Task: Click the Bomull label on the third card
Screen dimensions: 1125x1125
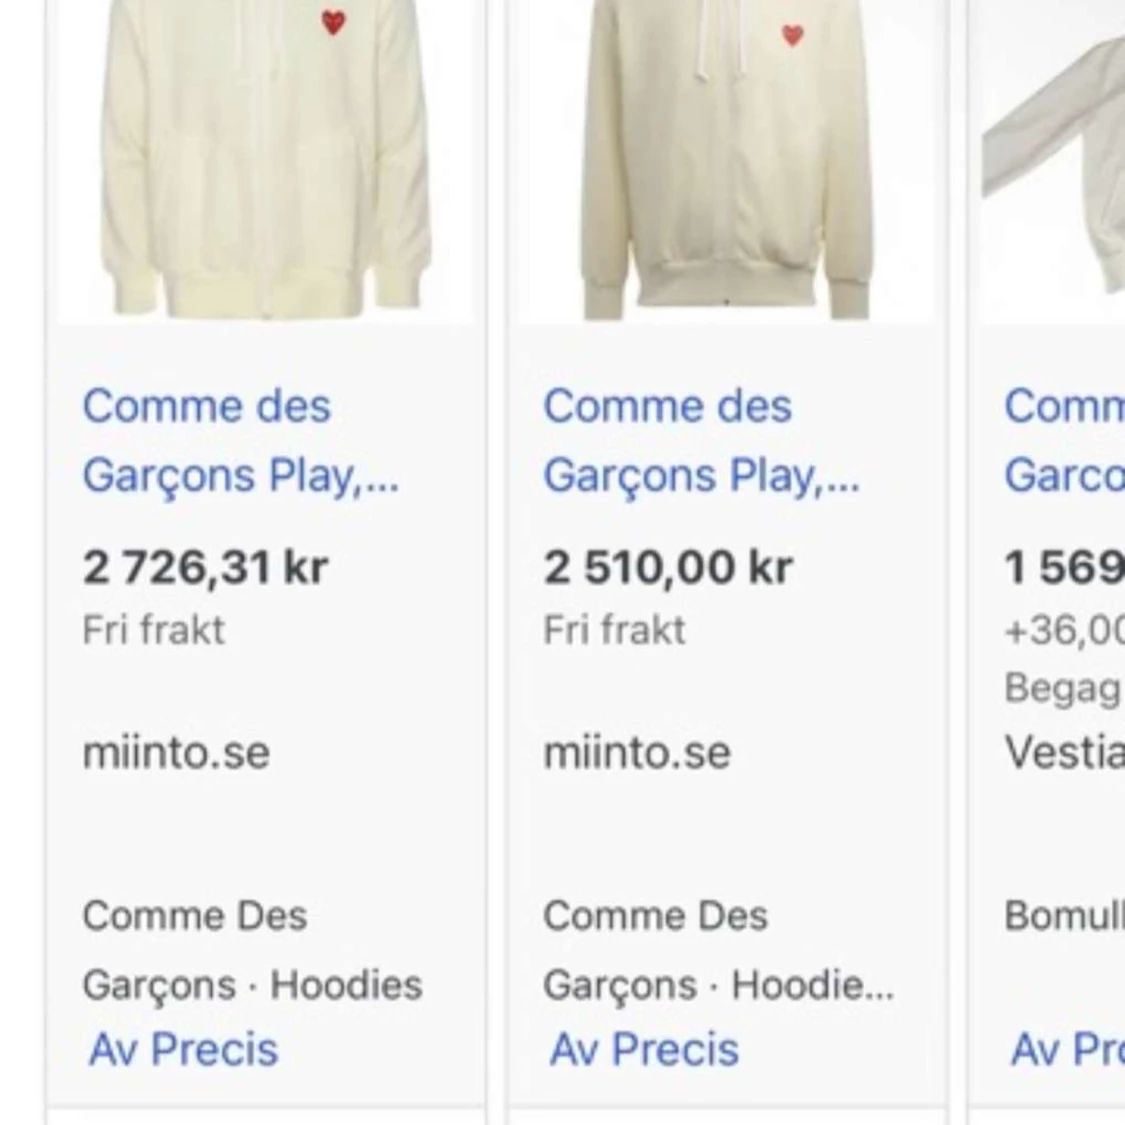Action: click(1064, 915)
